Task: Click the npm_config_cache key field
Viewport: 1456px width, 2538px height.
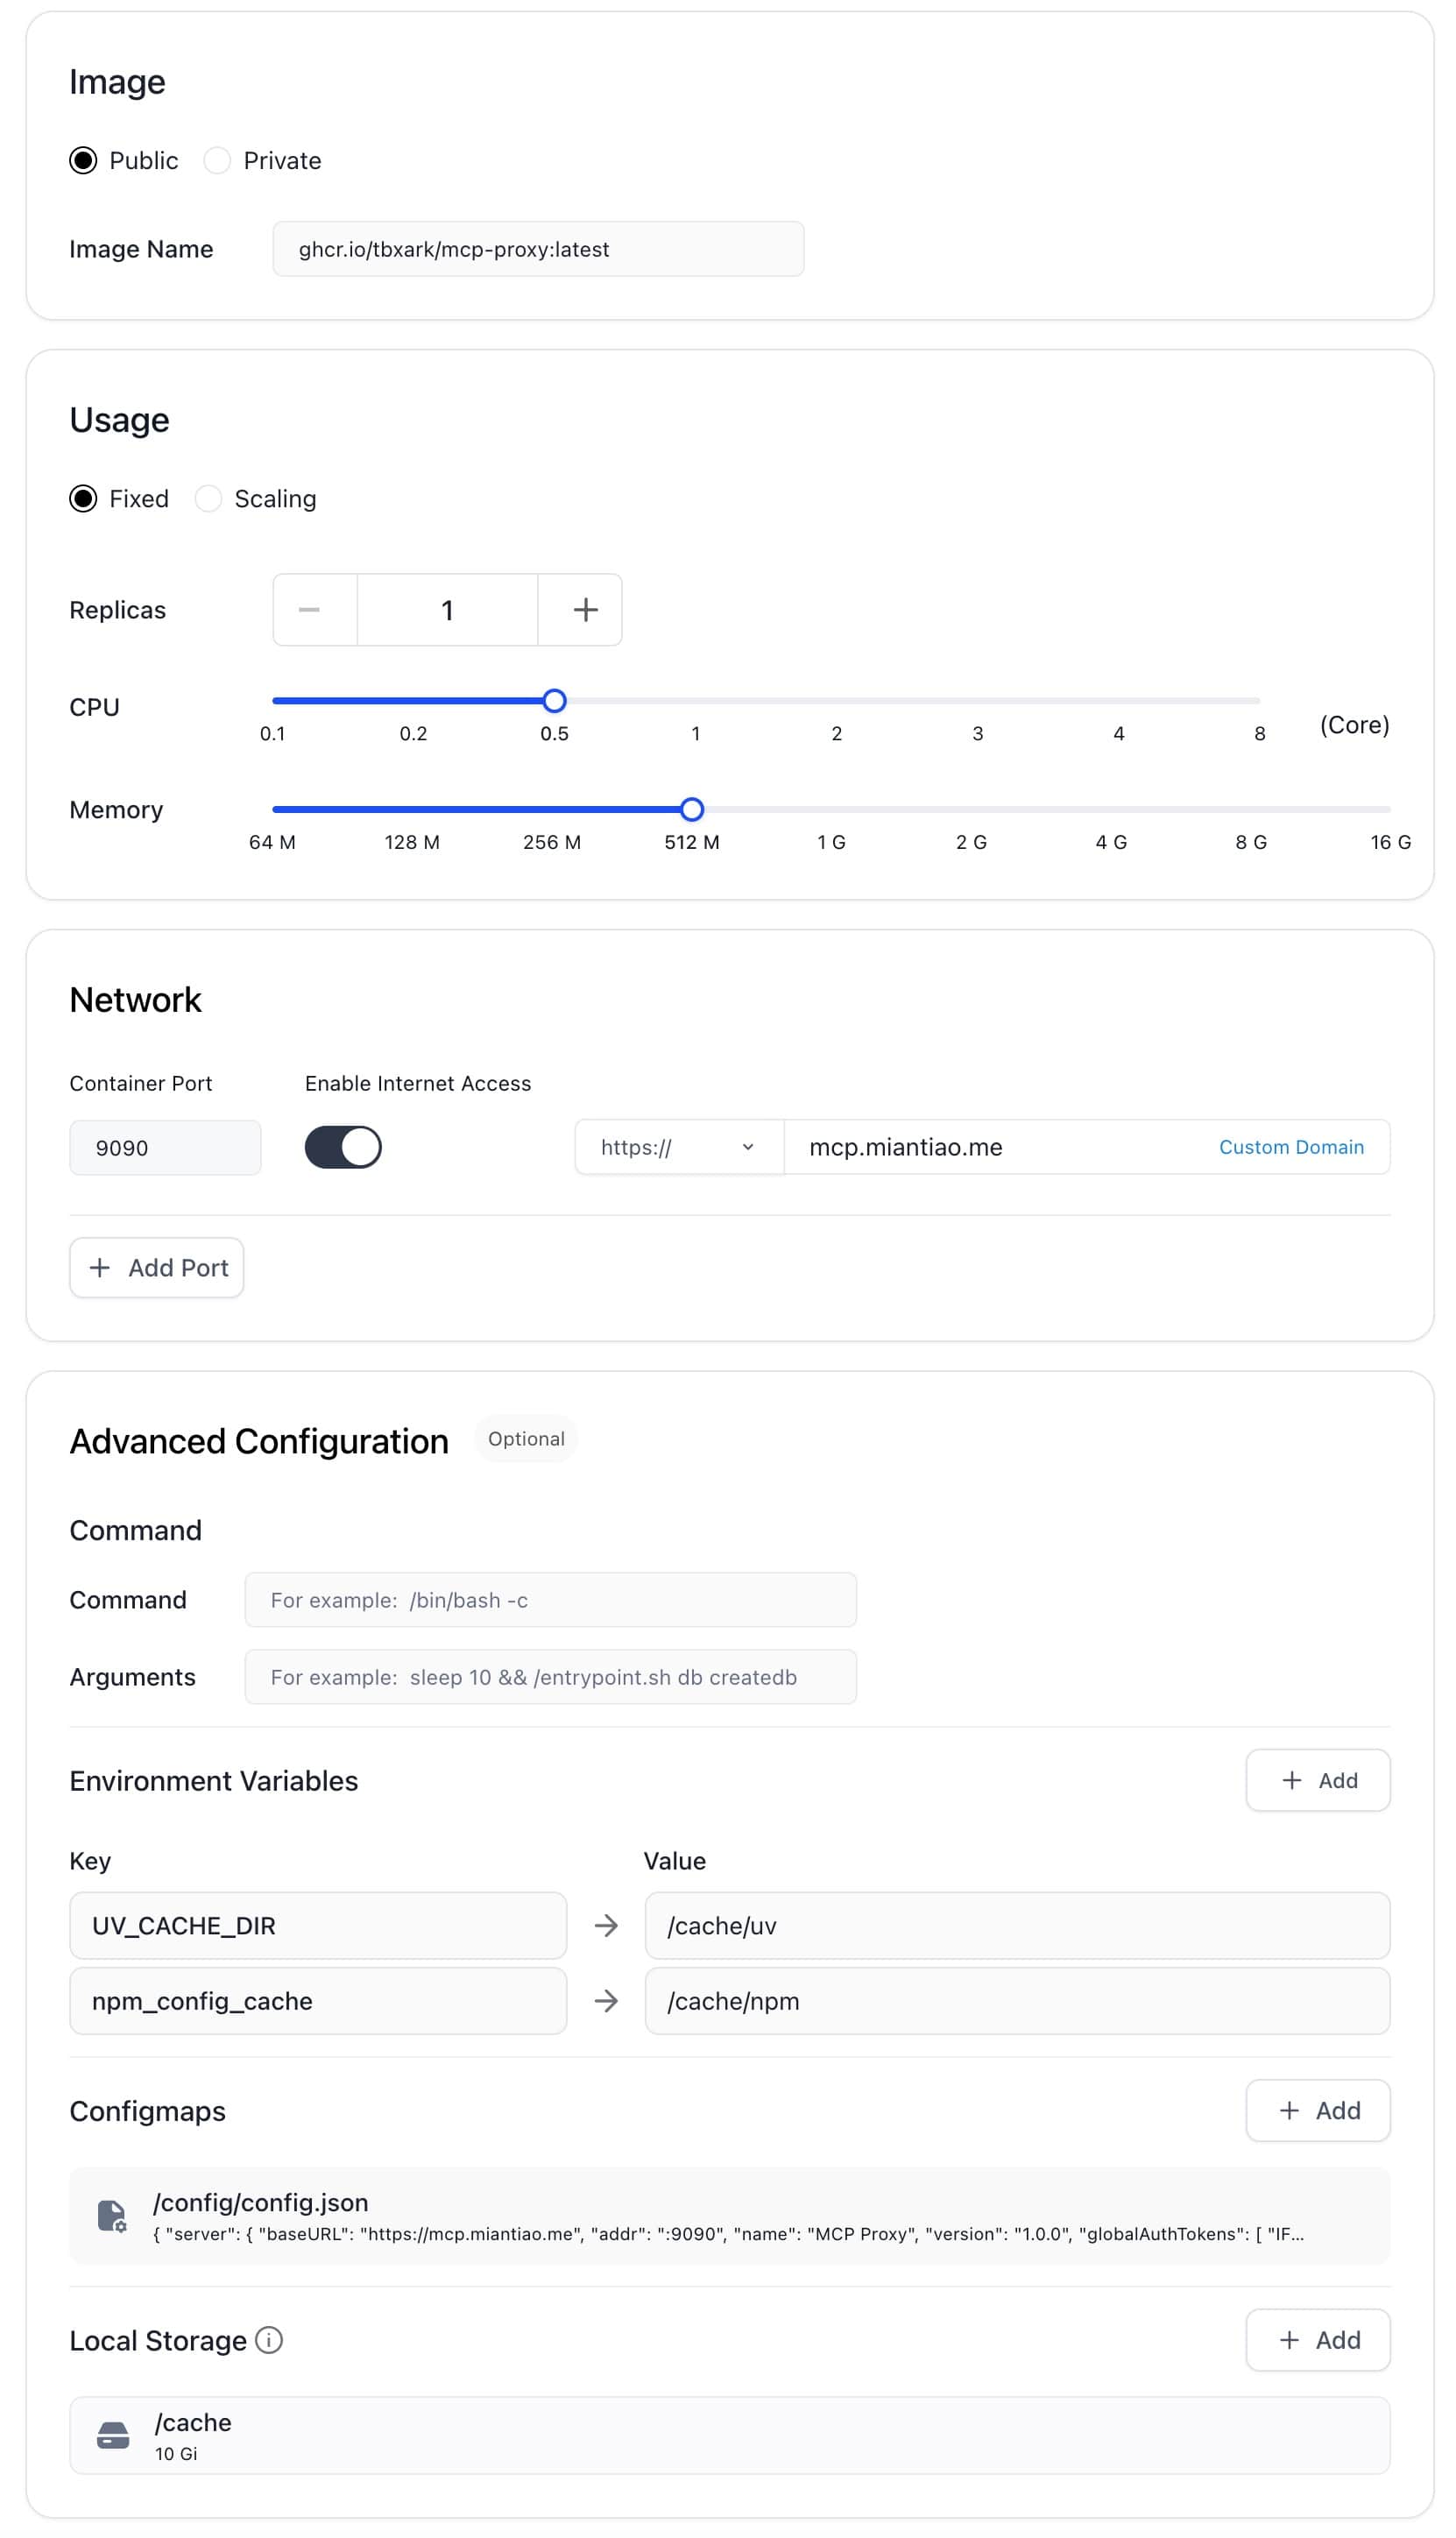Action: (318, 2000)
